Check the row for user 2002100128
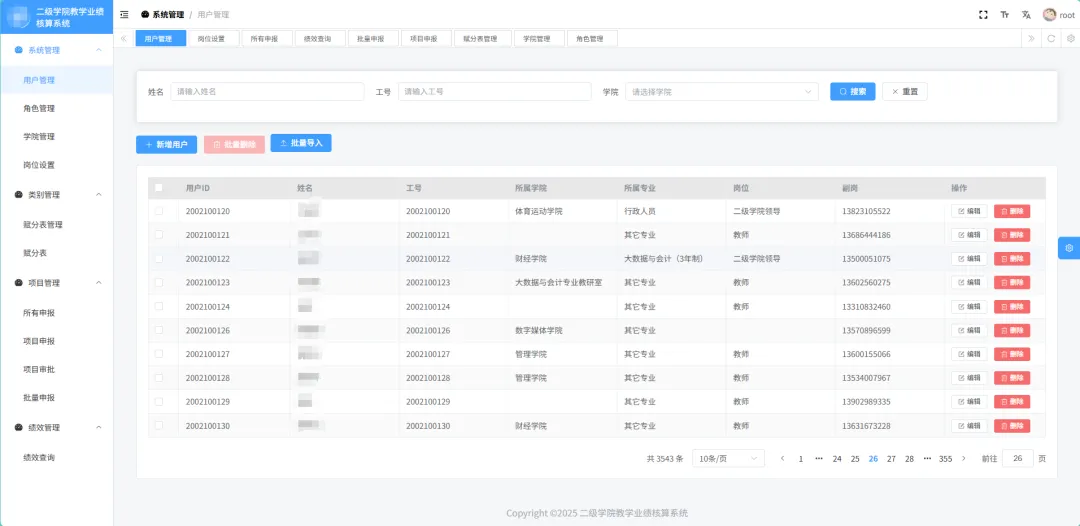1080x526 pixels. pyautogui.click(x=159, y=378)
